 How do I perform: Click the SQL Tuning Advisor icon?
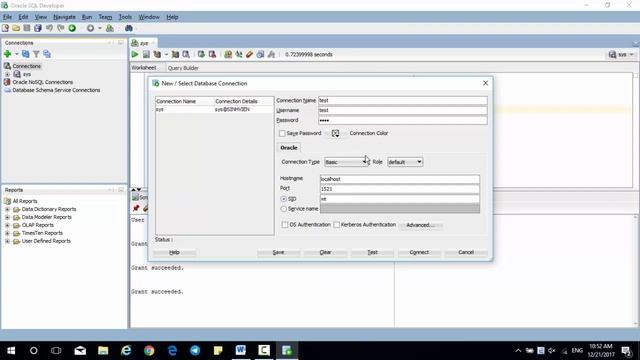(186, 54)
